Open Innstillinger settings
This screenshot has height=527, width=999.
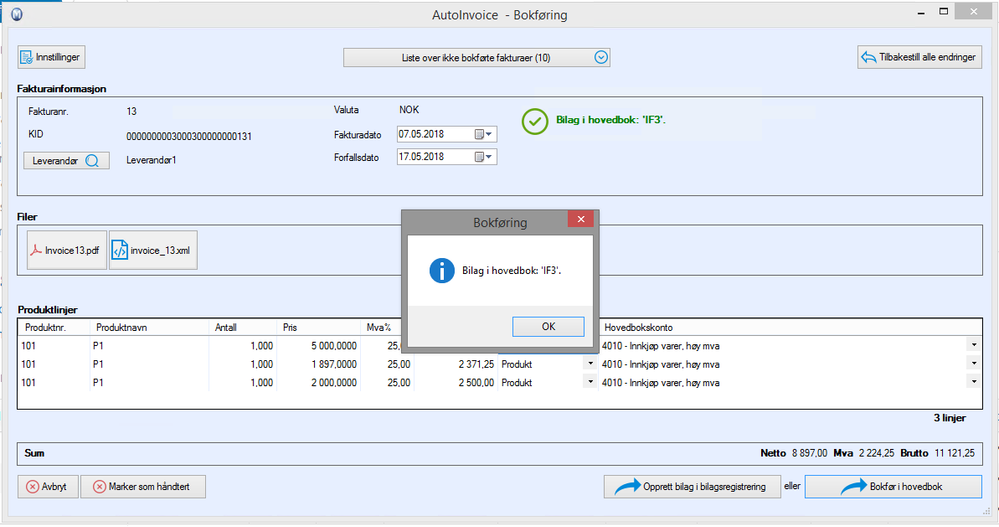(x=52, y=57)
